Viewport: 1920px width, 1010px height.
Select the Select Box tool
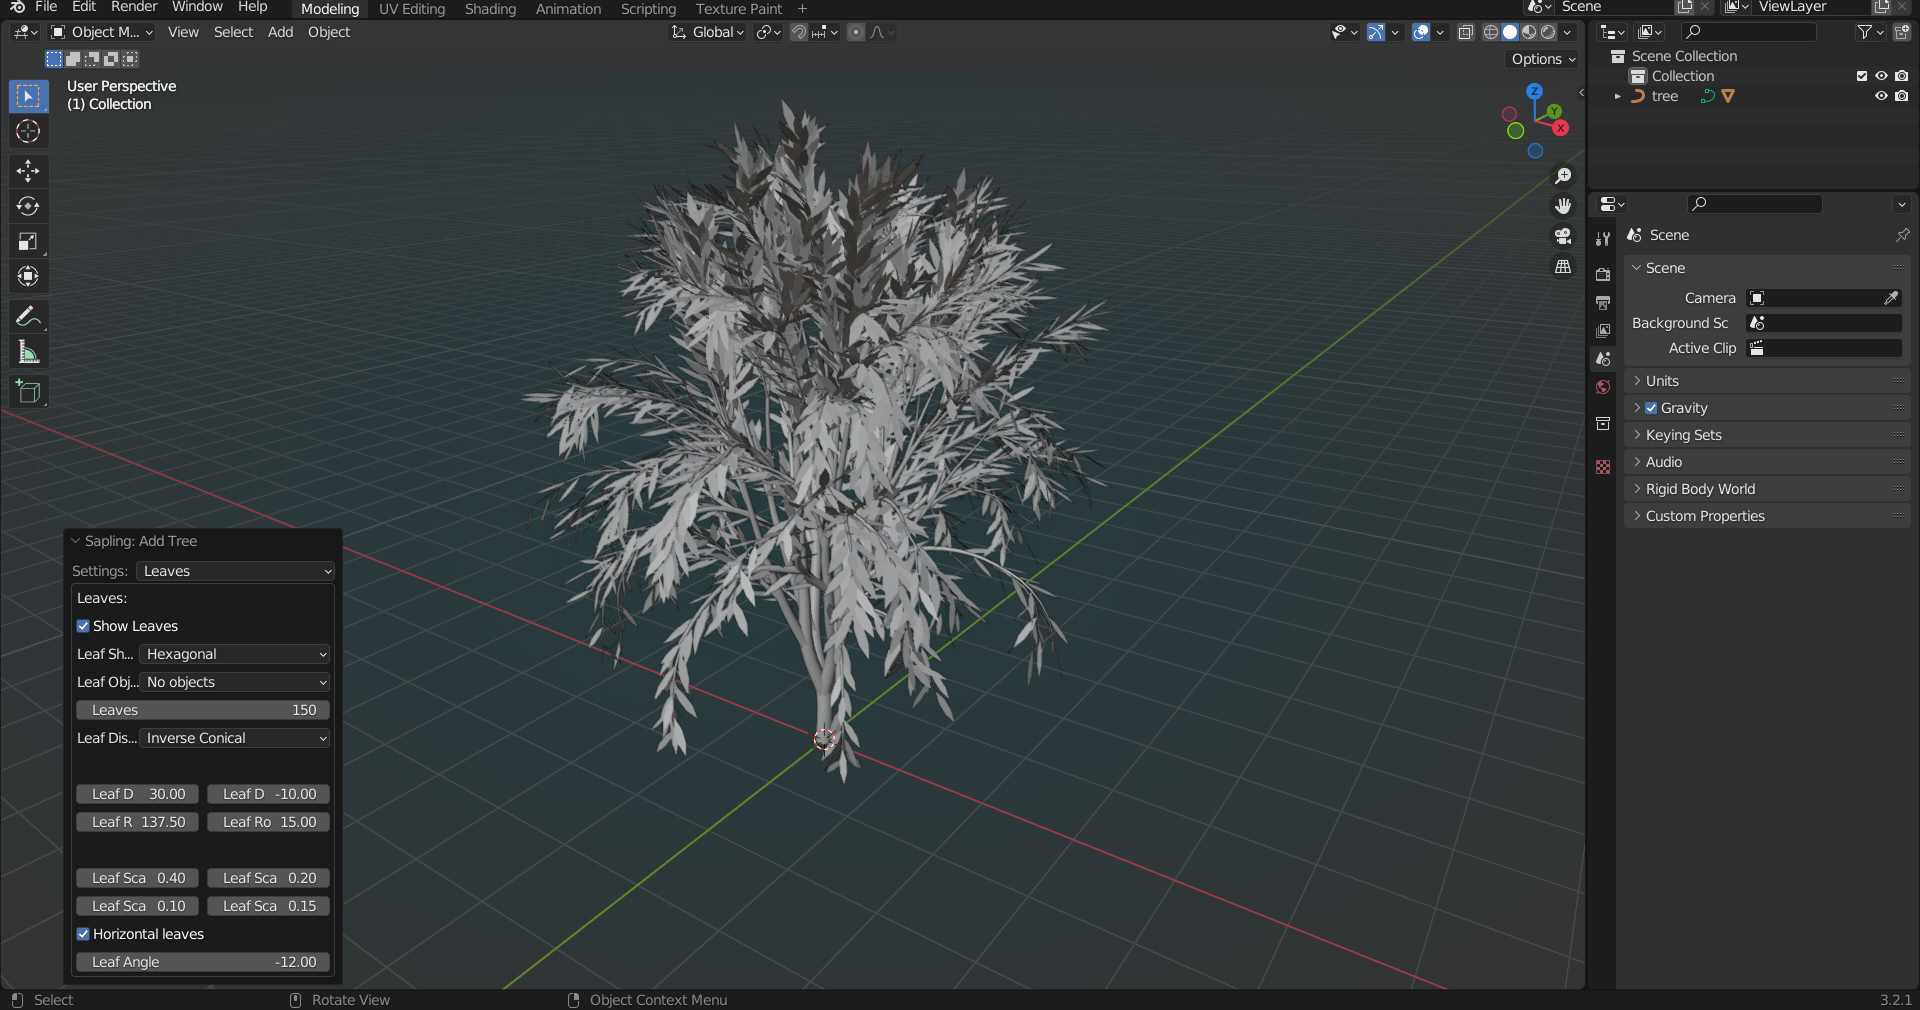28,96
